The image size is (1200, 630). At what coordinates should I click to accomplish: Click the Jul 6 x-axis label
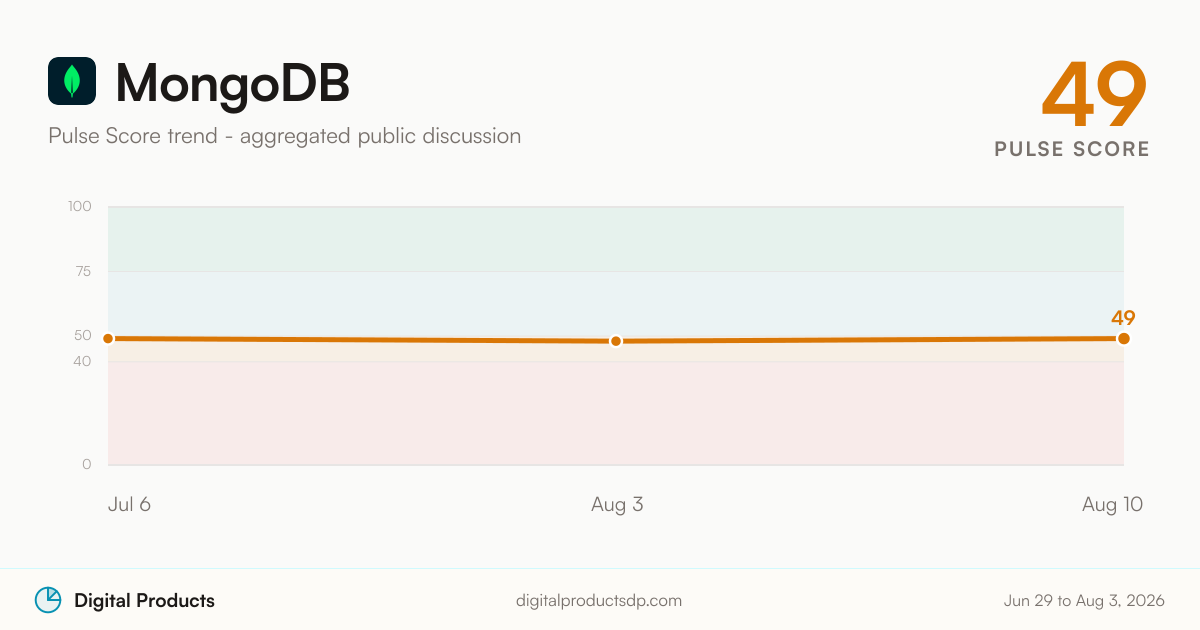[129, 505]
